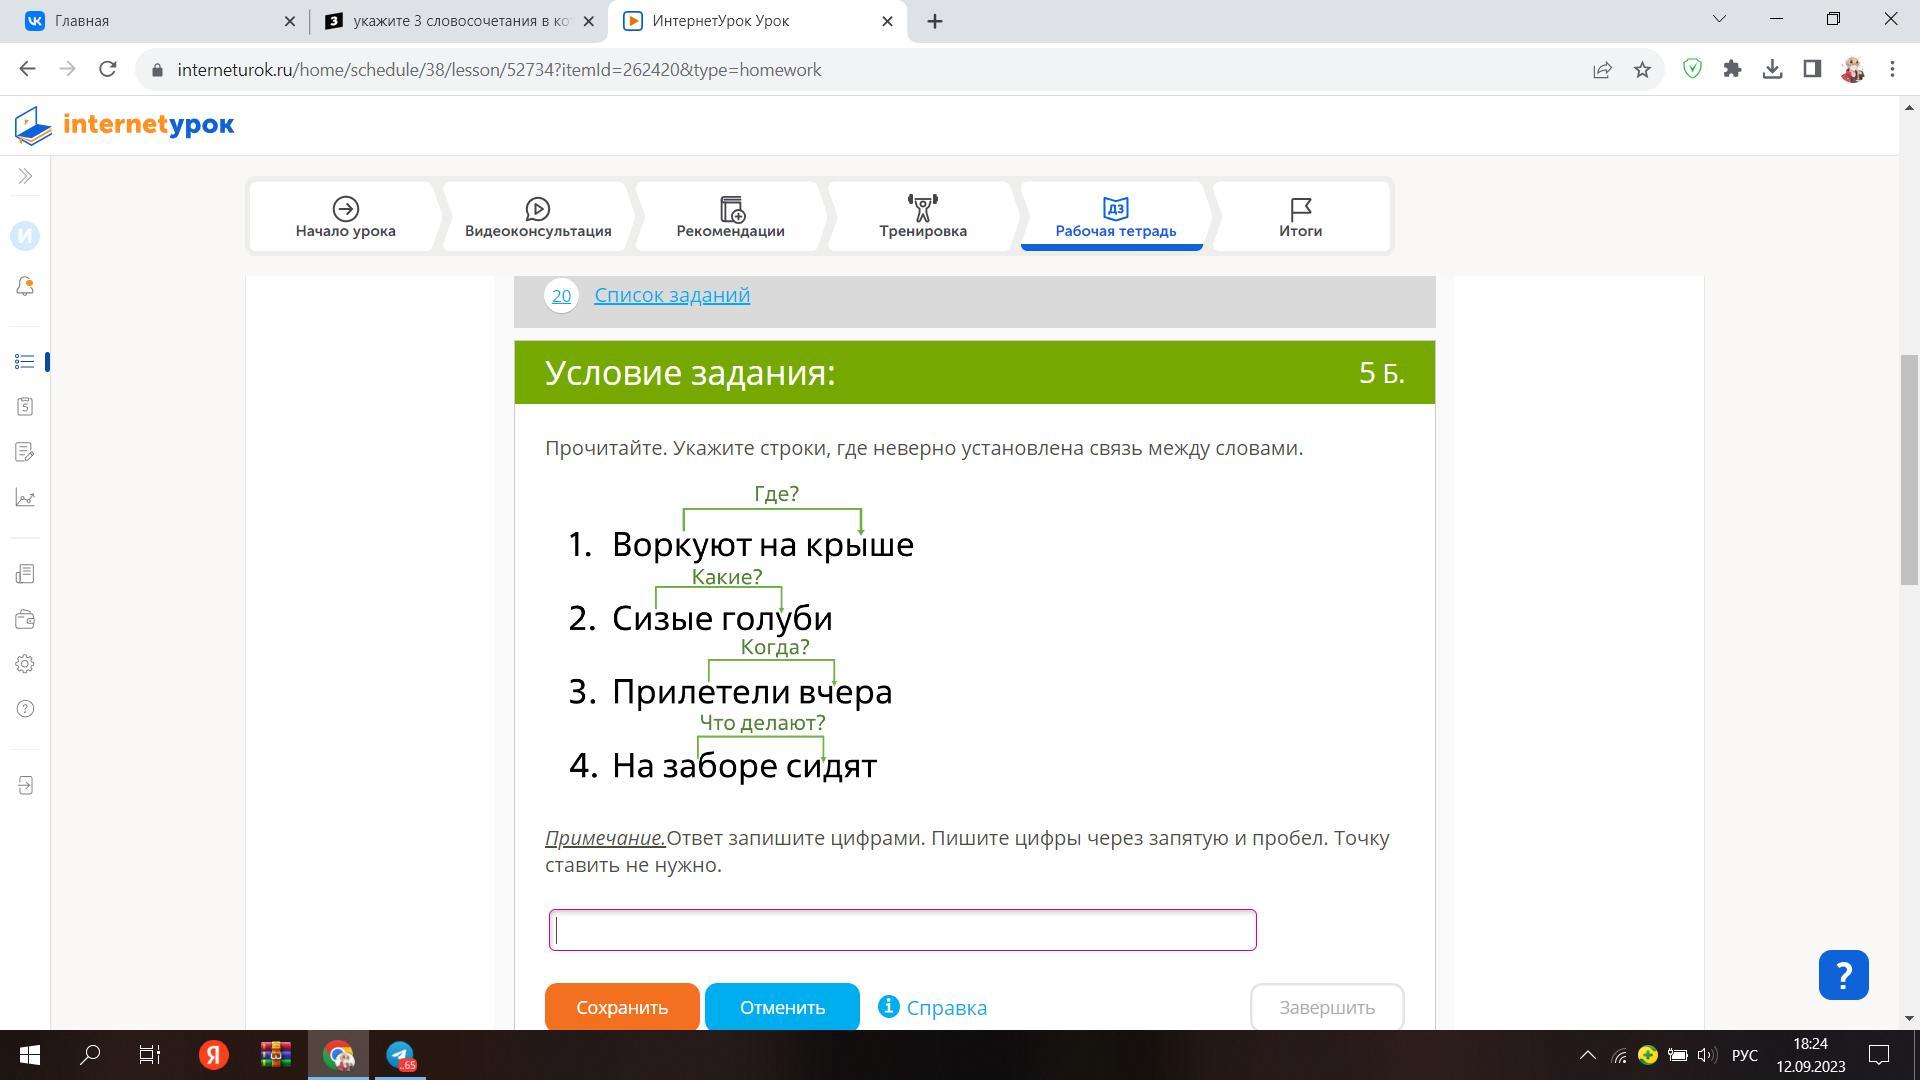Open the Chrome extensions puzzle icon
The height and width of the screenshot is (1080, 1920).
click(x=1732, y=69)
